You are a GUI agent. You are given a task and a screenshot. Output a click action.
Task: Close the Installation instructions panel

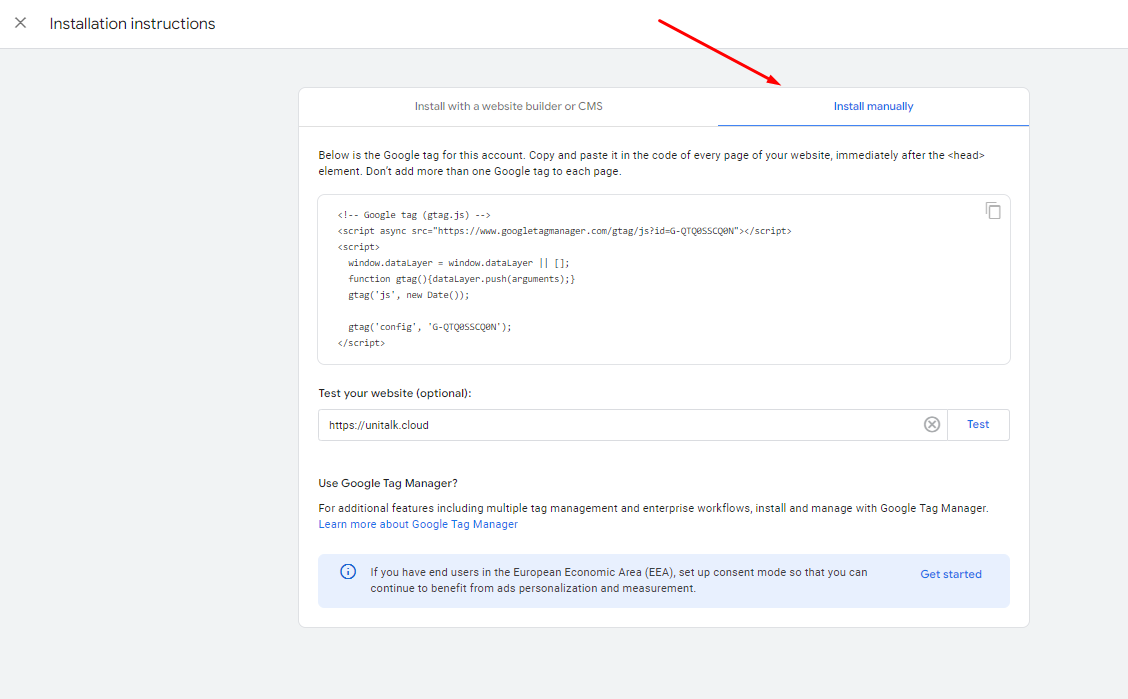pos(20,23)
